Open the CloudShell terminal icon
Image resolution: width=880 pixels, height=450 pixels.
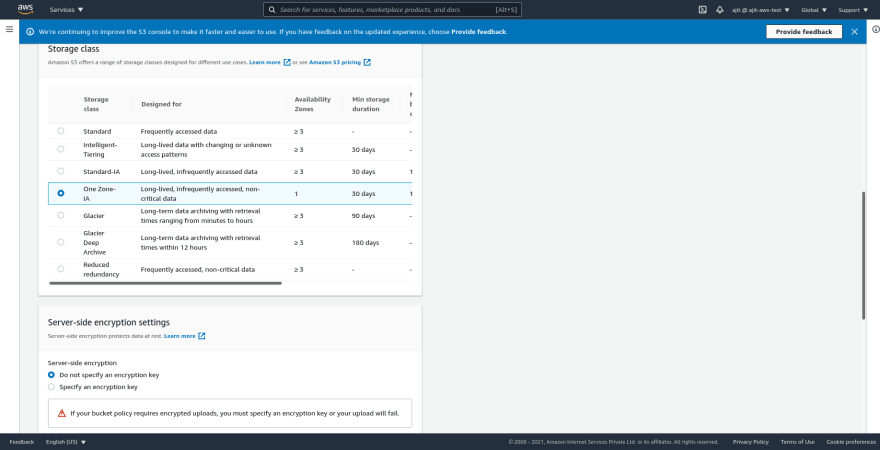click(x=702, y=10)
